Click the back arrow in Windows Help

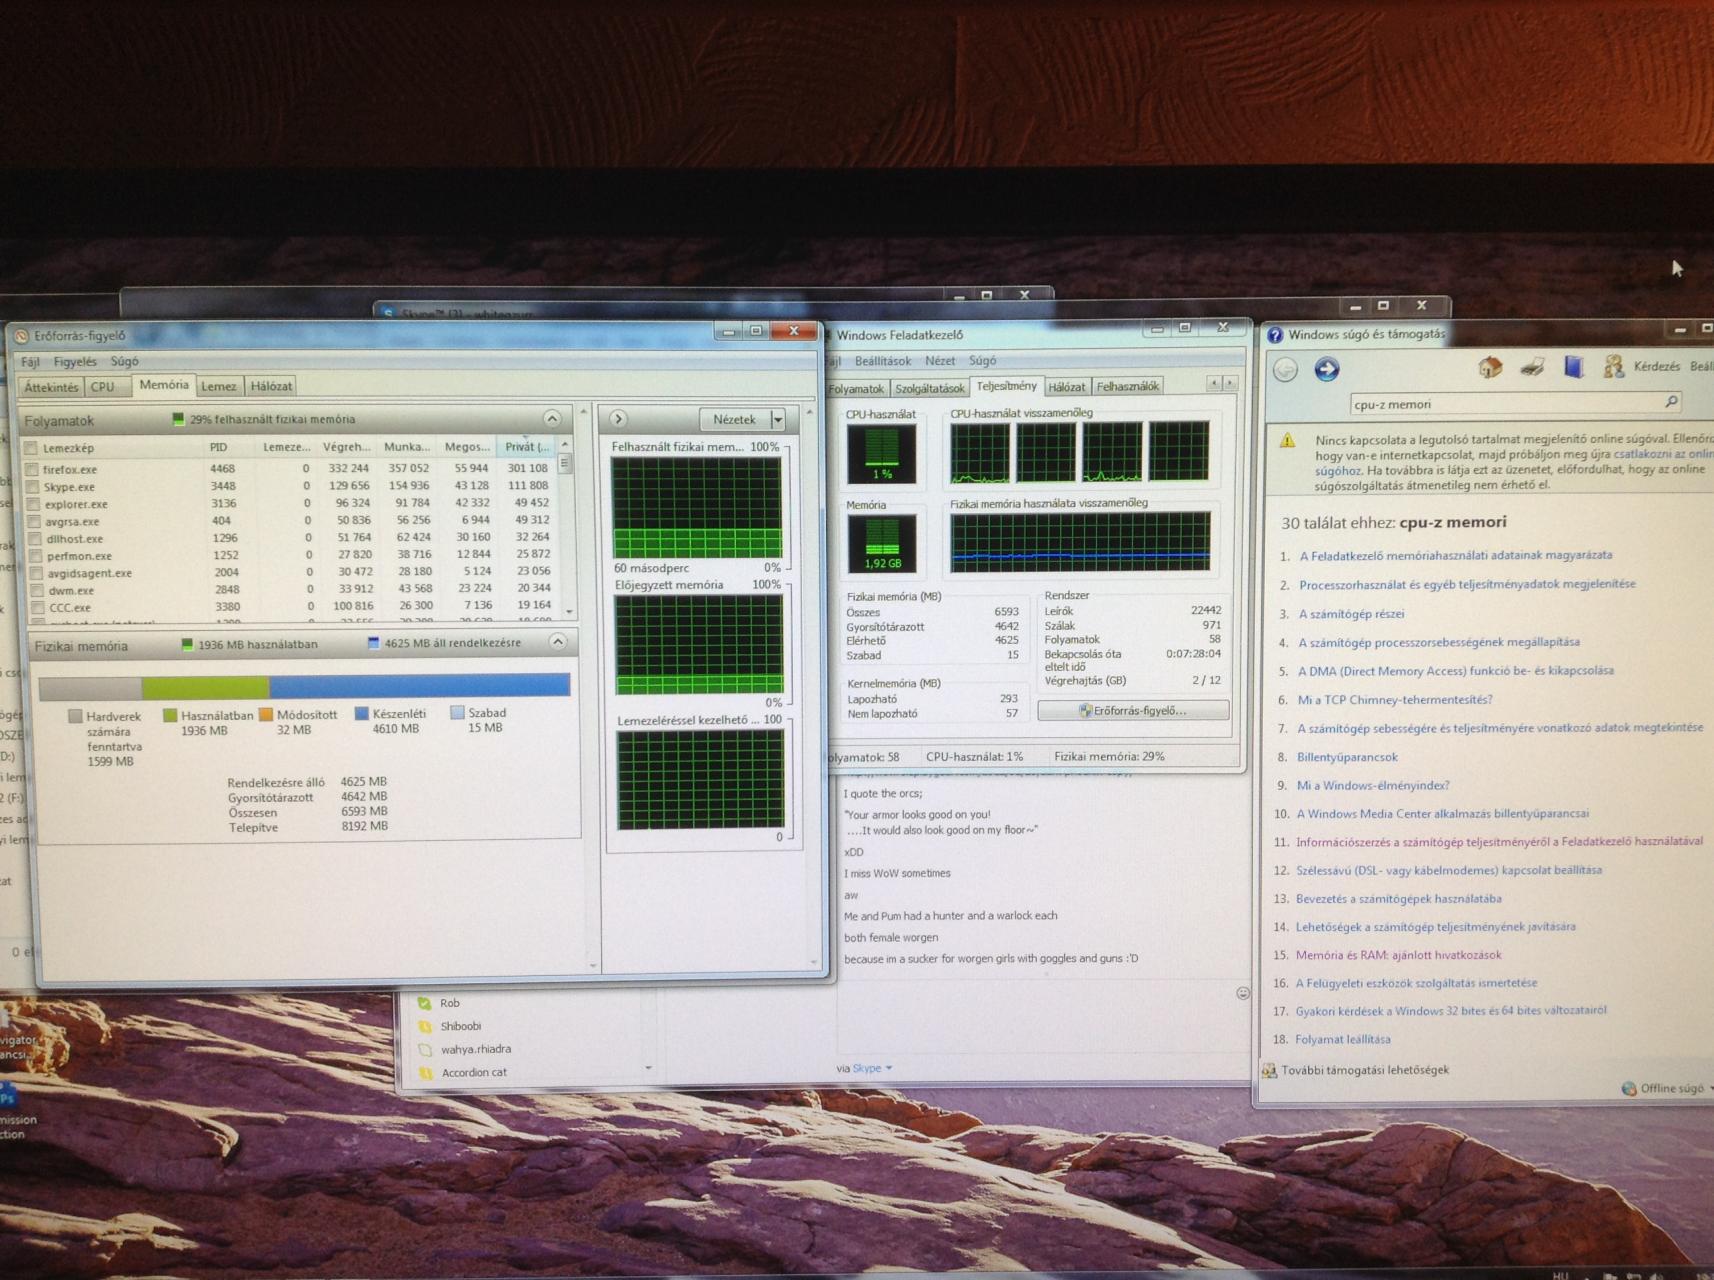click(x=1286, y=370)
